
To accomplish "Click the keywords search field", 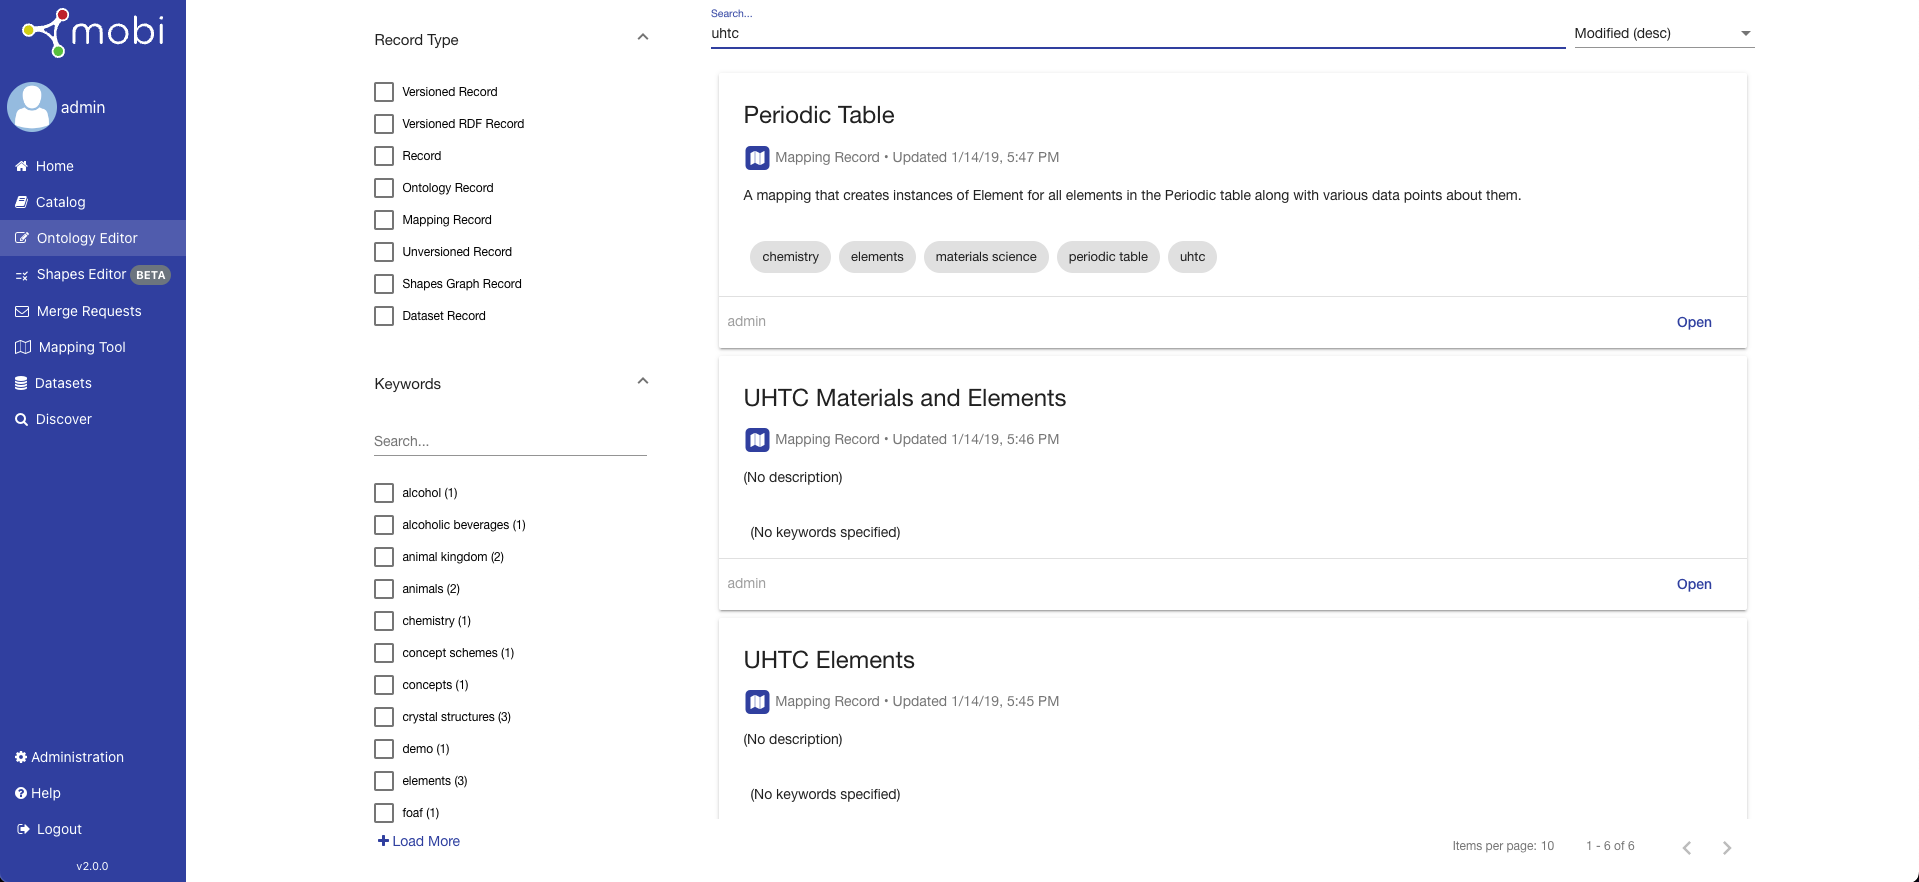I will [510, 441].
